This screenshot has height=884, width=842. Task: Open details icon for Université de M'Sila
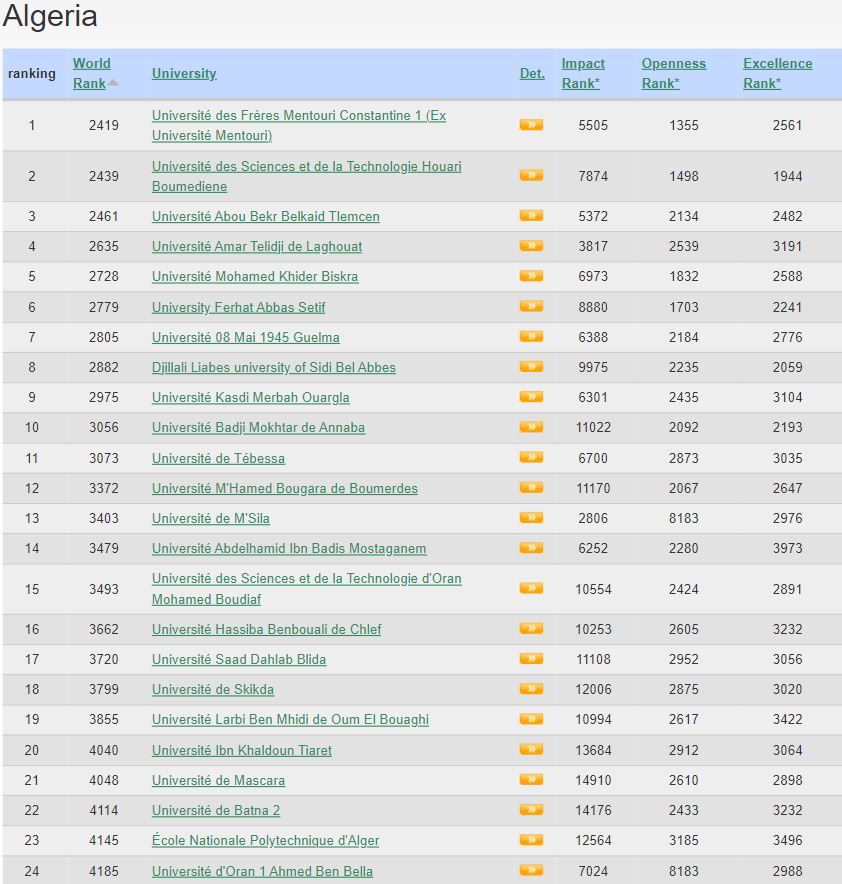click(x=531, y=518)
